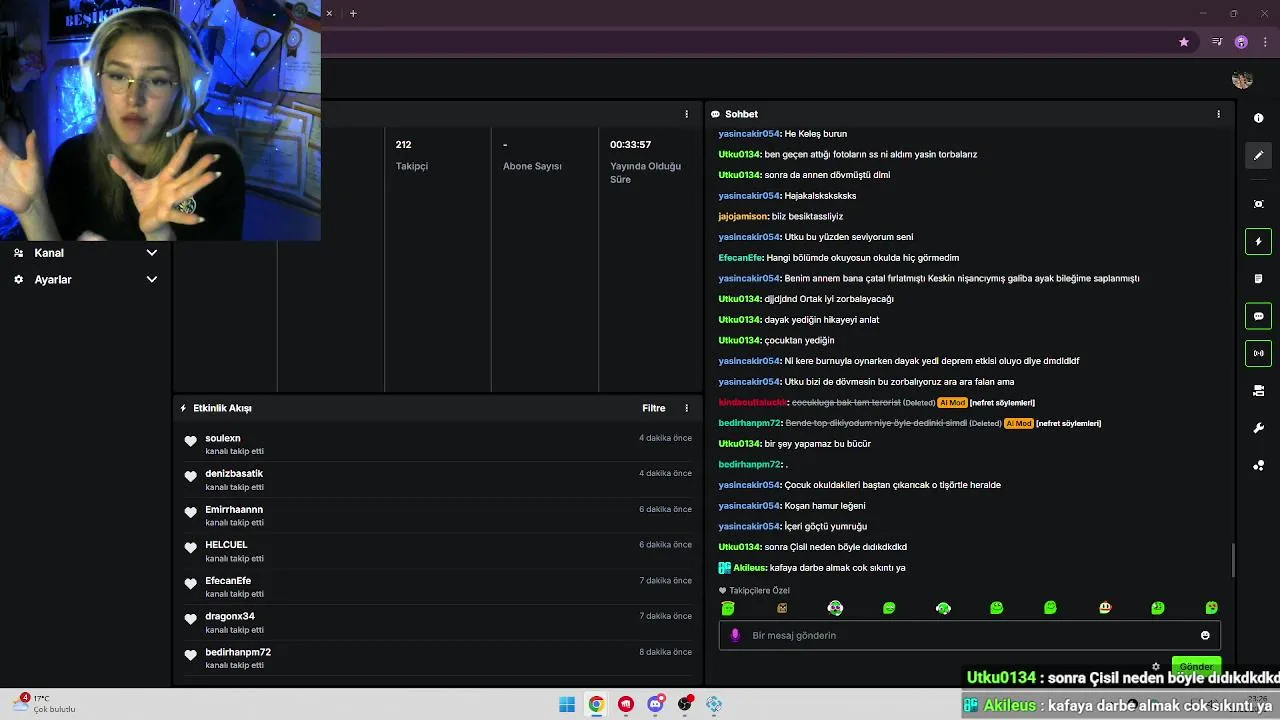Click Emirrhaannn in the activity feed

click(x=234, y=510)
